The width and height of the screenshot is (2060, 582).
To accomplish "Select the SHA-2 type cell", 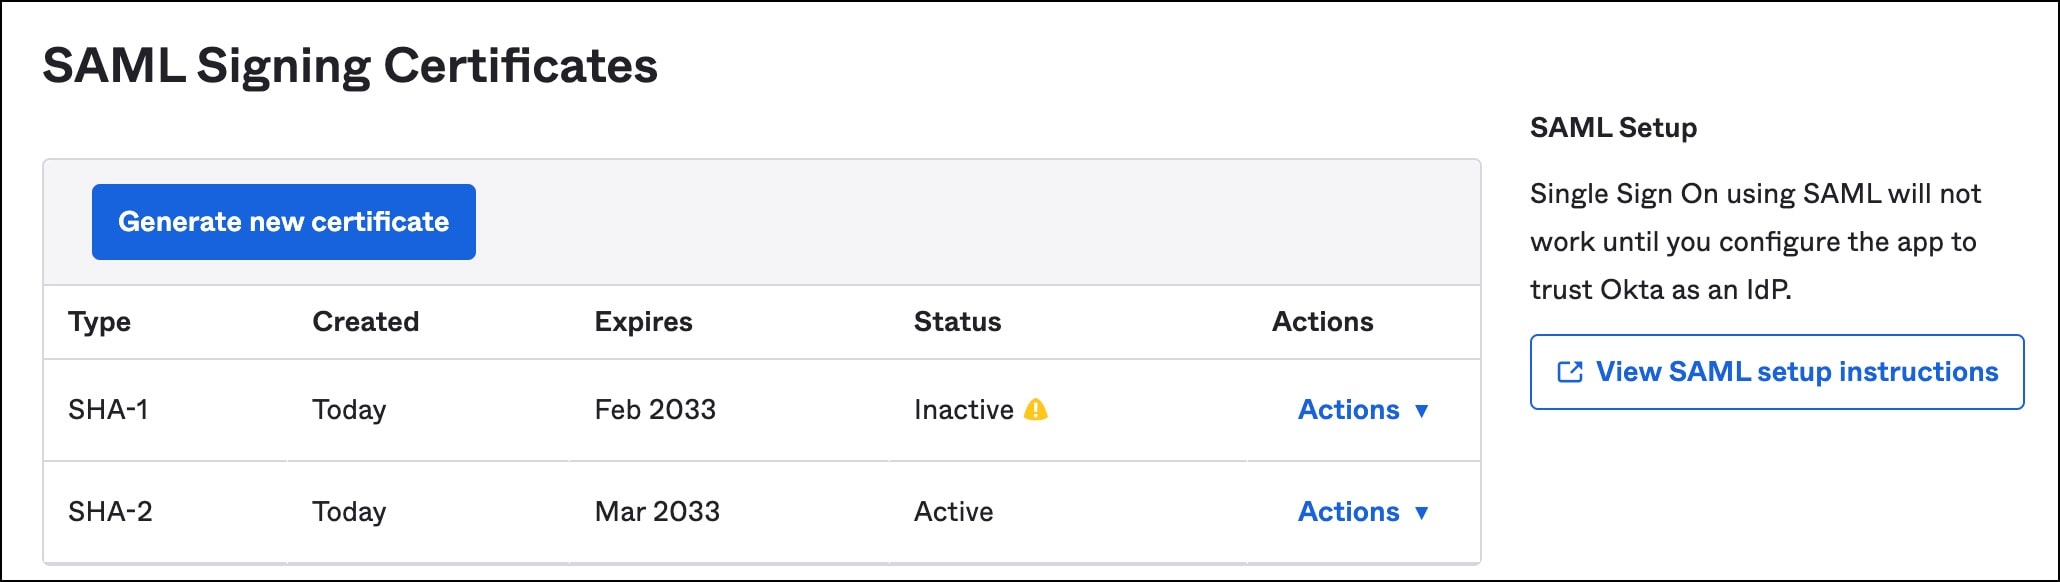I will click(110, 511).
